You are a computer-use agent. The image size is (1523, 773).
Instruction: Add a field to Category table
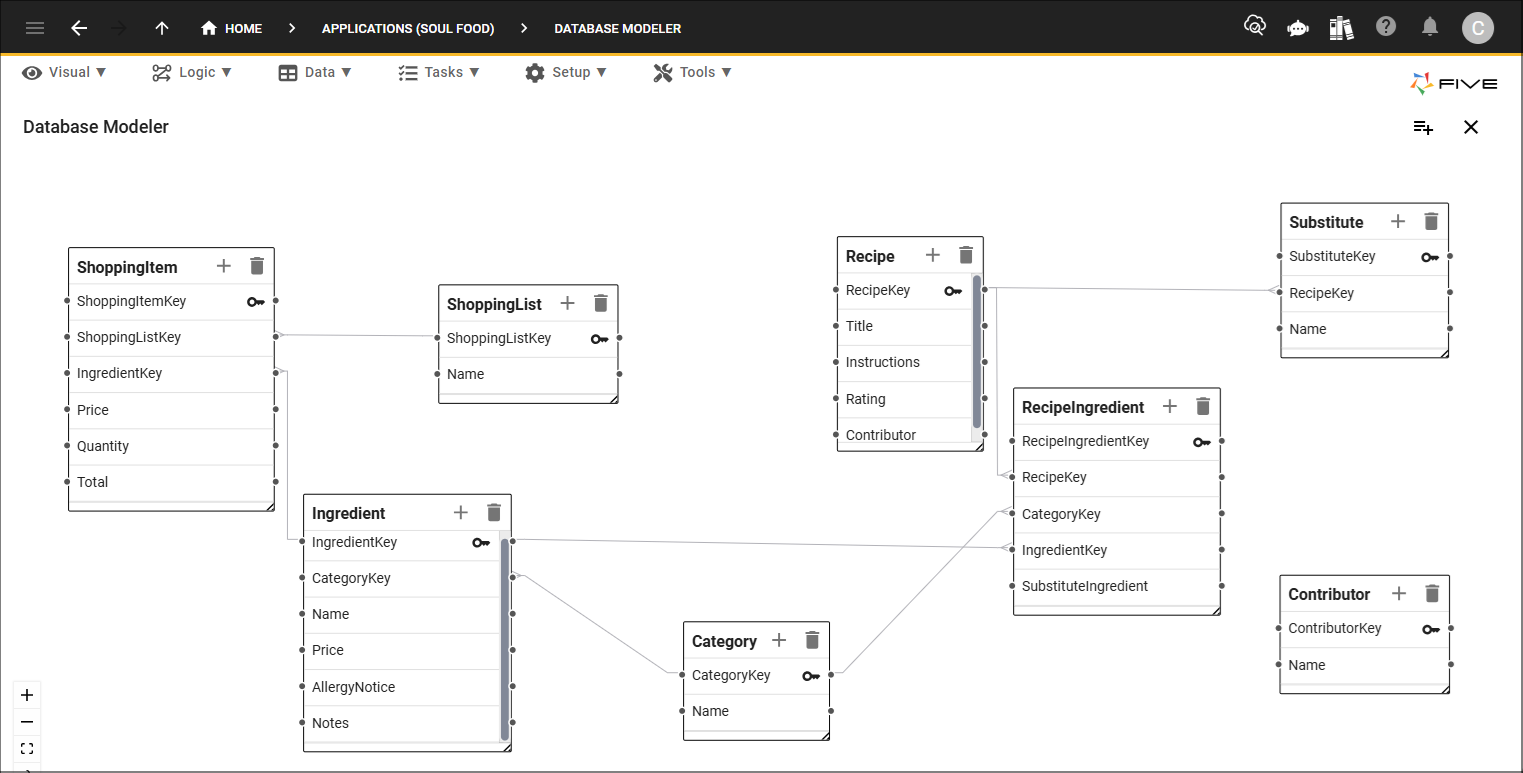[779, 640]
